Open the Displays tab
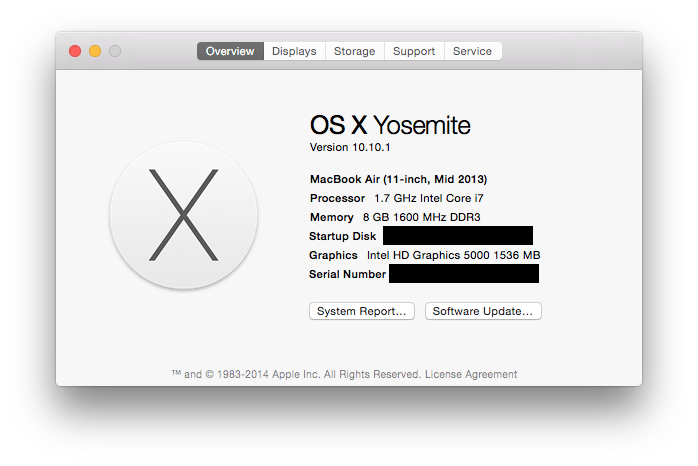Screen dimensions: 698x466 [294, 51]
